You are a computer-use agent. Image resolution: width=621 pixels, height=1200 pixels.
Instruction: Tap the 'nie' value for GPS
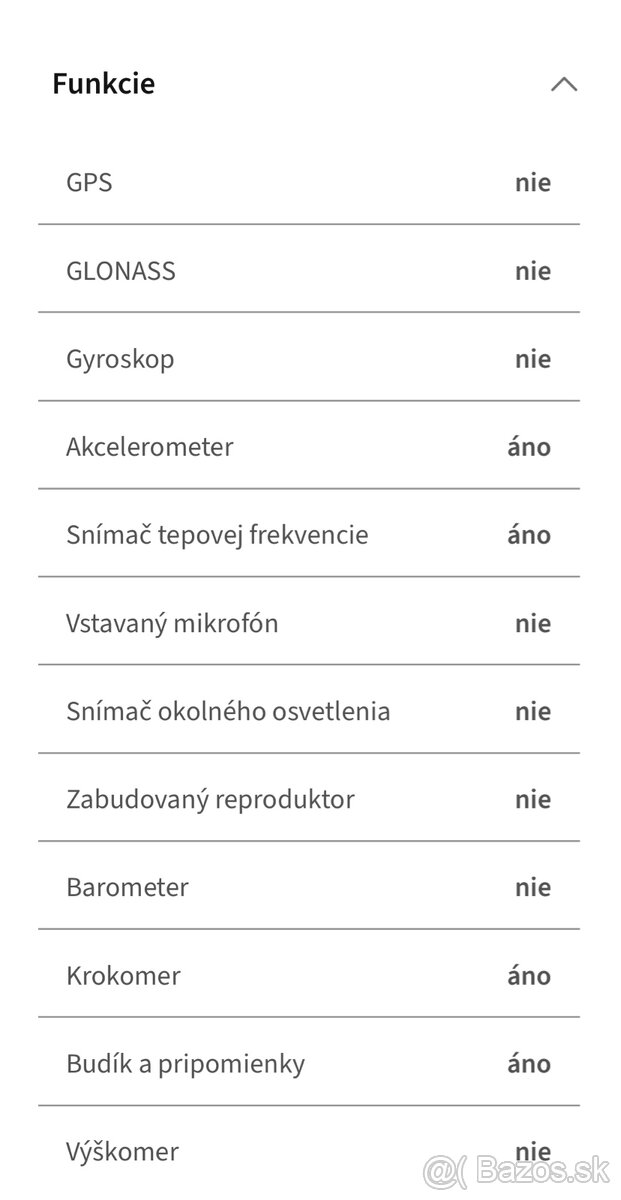(x=533, y=183)
